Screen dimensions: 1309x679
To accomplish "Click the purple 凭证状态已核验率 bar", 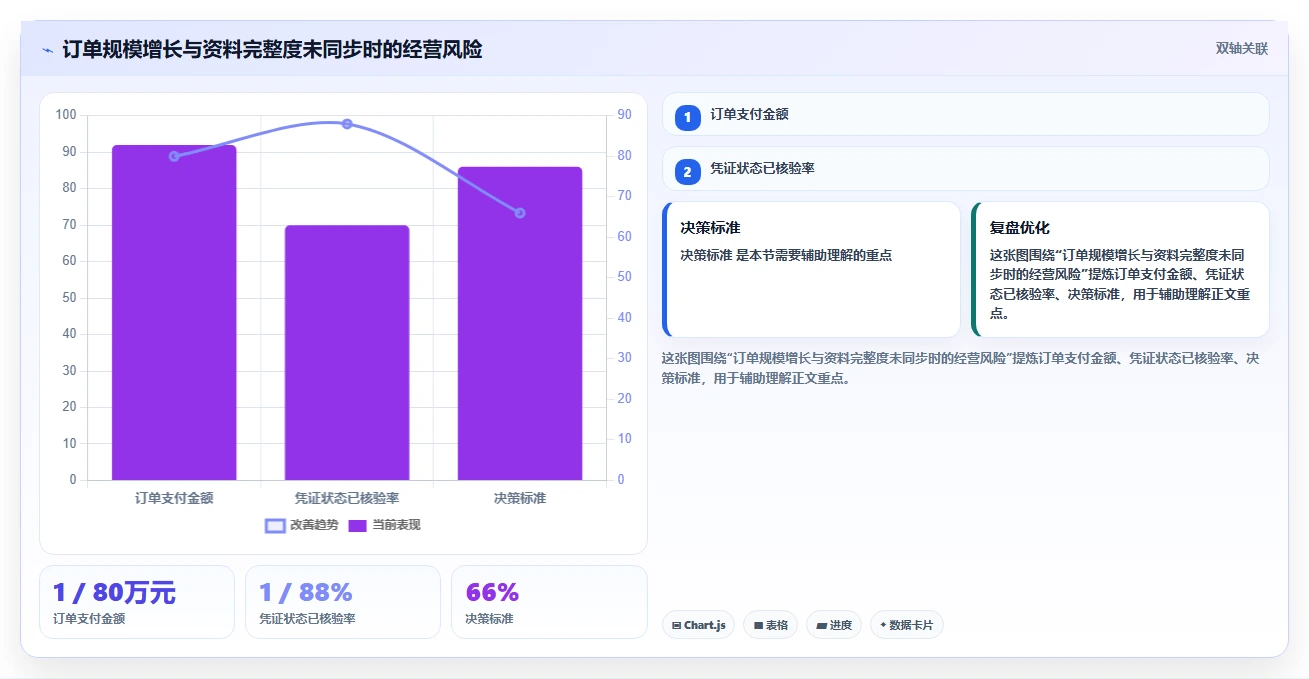I will [347, 353].
